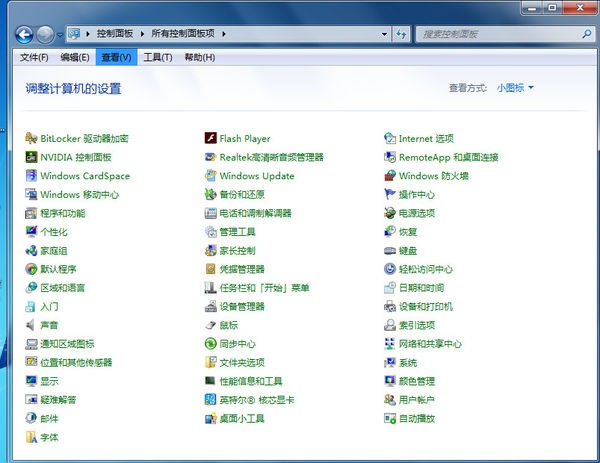Expand the 小图标 view mode dropdown

pyautogui.click(x=516, y=88)
